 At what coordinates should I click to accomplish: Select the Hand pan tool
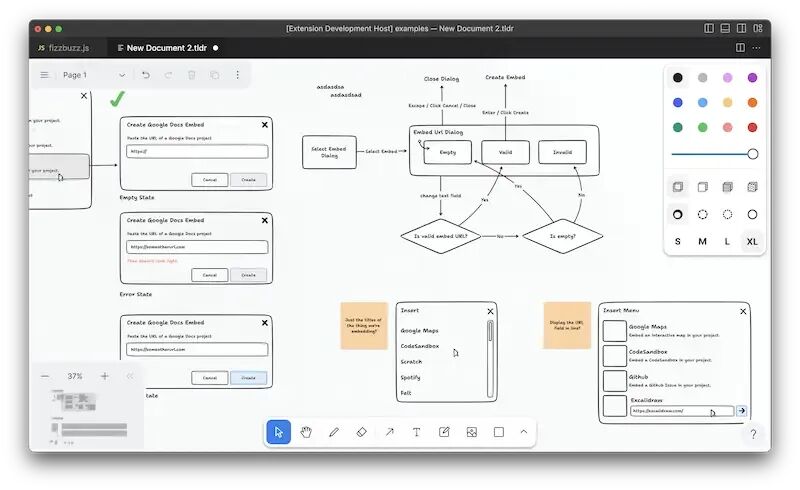coord(306,432)
